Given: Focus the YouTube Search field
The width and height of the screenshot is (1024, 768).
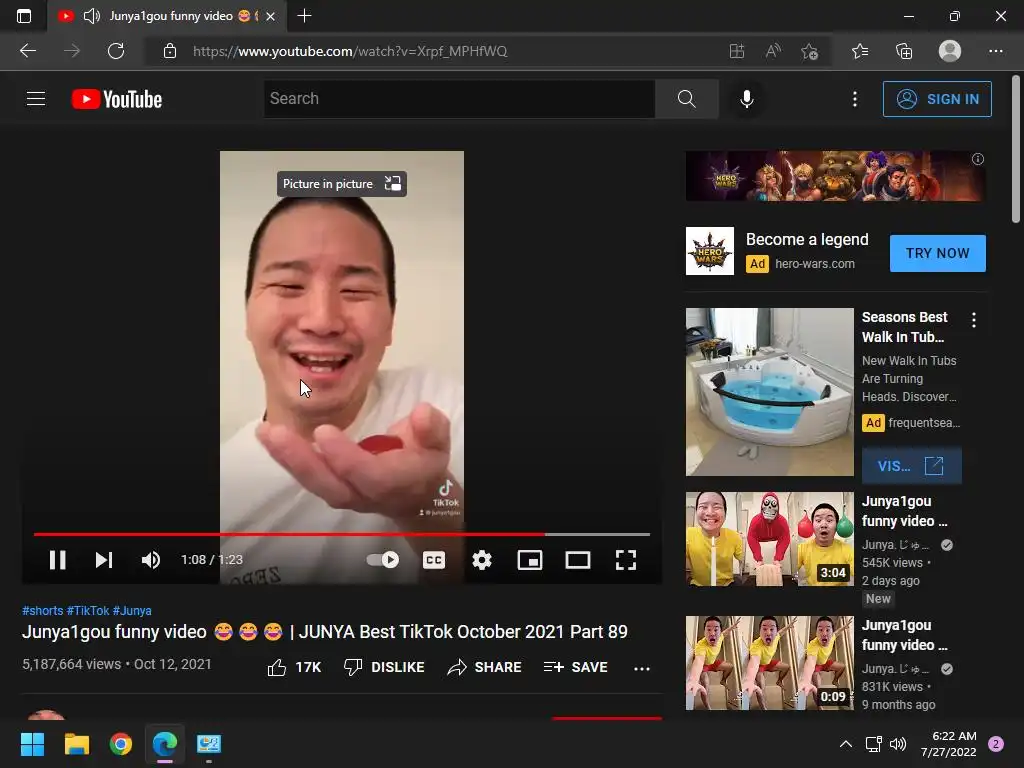Looking at the screenshot, I should coord(459,99).
